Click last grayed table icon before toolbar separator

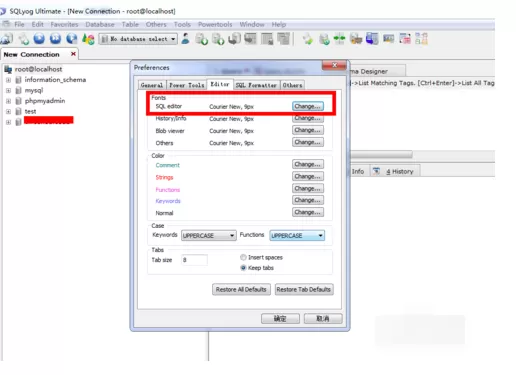(284, 39)
